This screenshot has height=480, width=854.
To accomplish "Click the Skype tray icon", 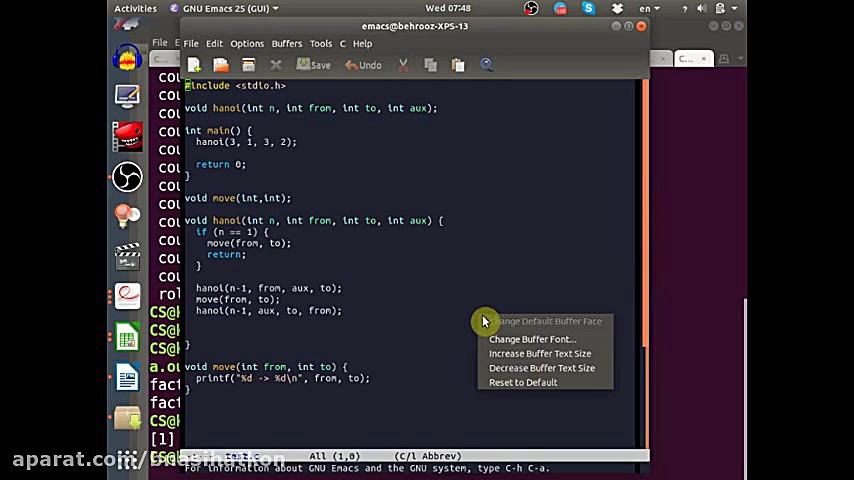I will point(588,8).
